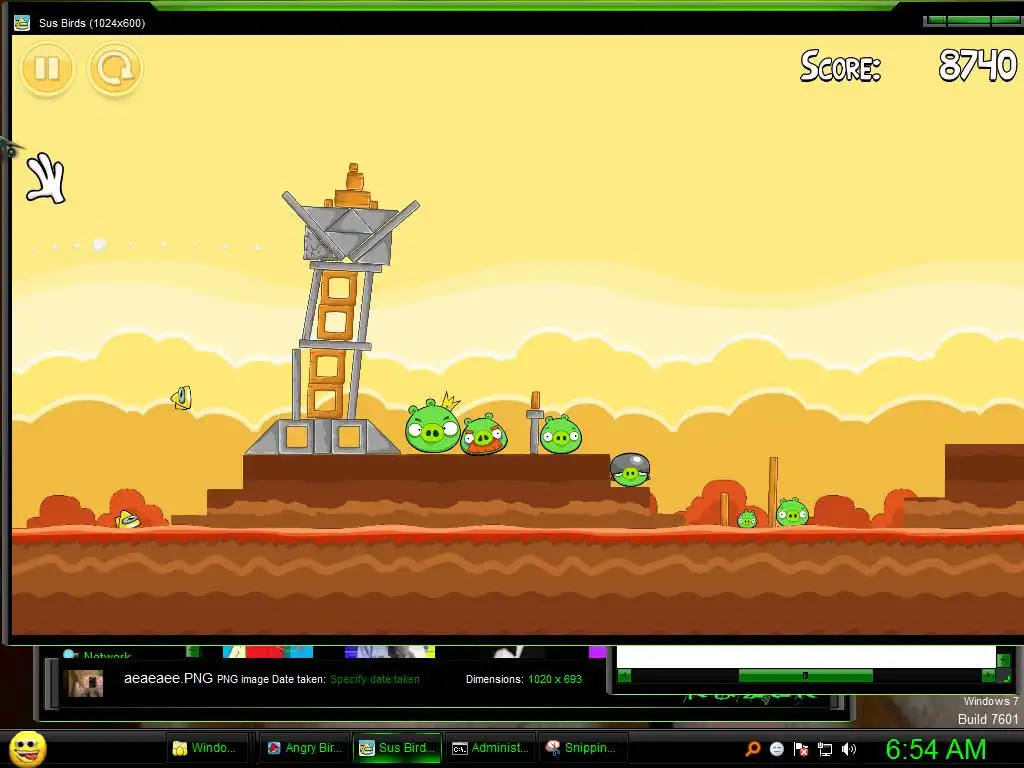Open the network tray icon

(x=825, y=749)
